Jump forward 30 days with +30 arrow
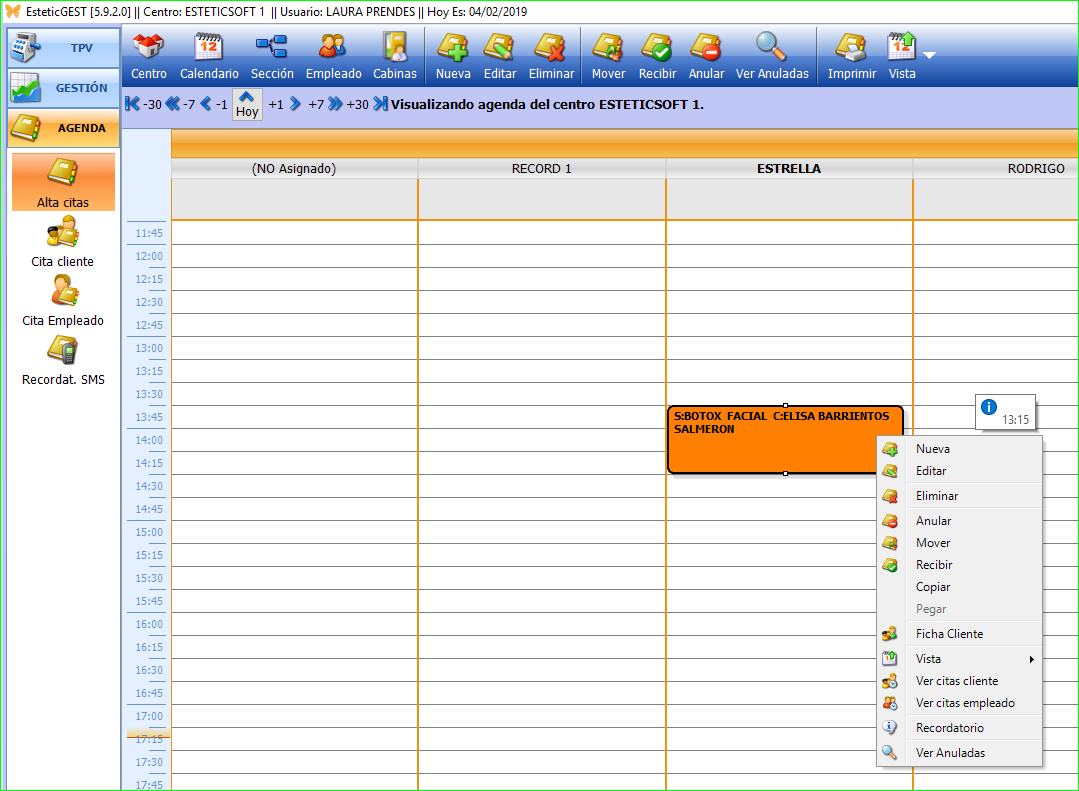The height and width of the screenshot is (791, 1079). (x=380, y=104)
